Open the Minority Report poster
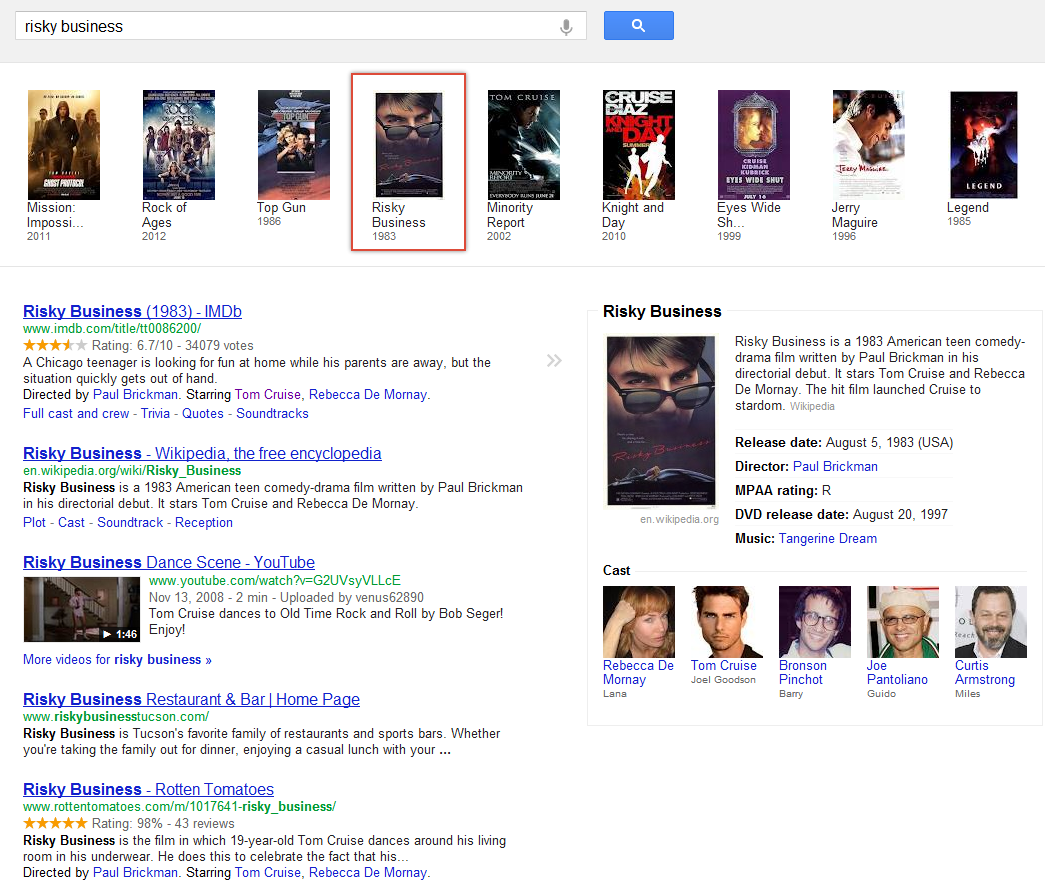The width and height of the screenshot is (1045, 883). (523, 145)
